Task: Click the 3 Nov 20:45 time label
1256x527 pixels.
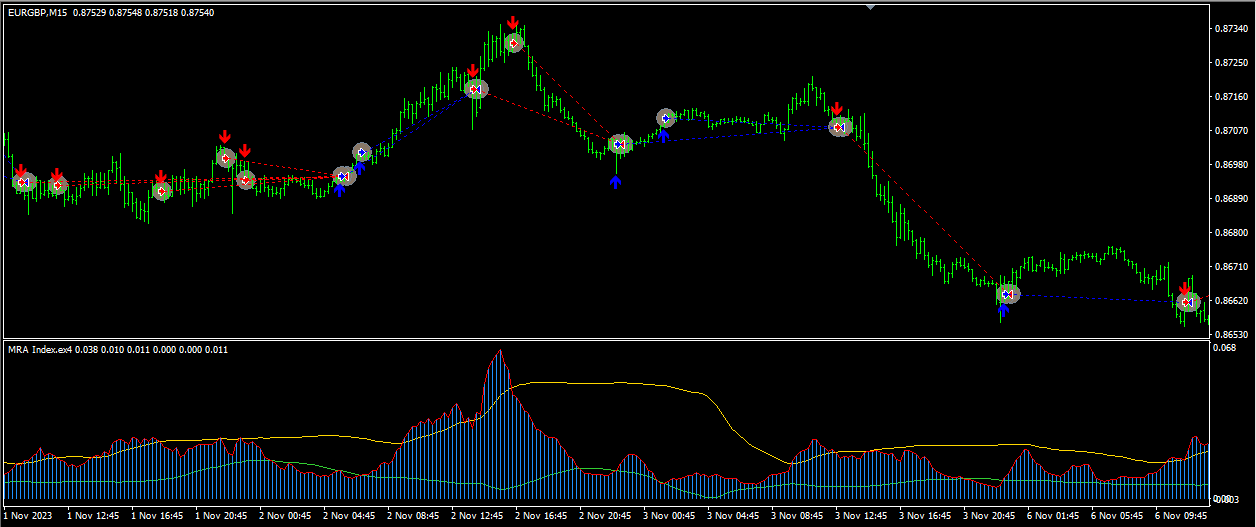Action: 989,516
